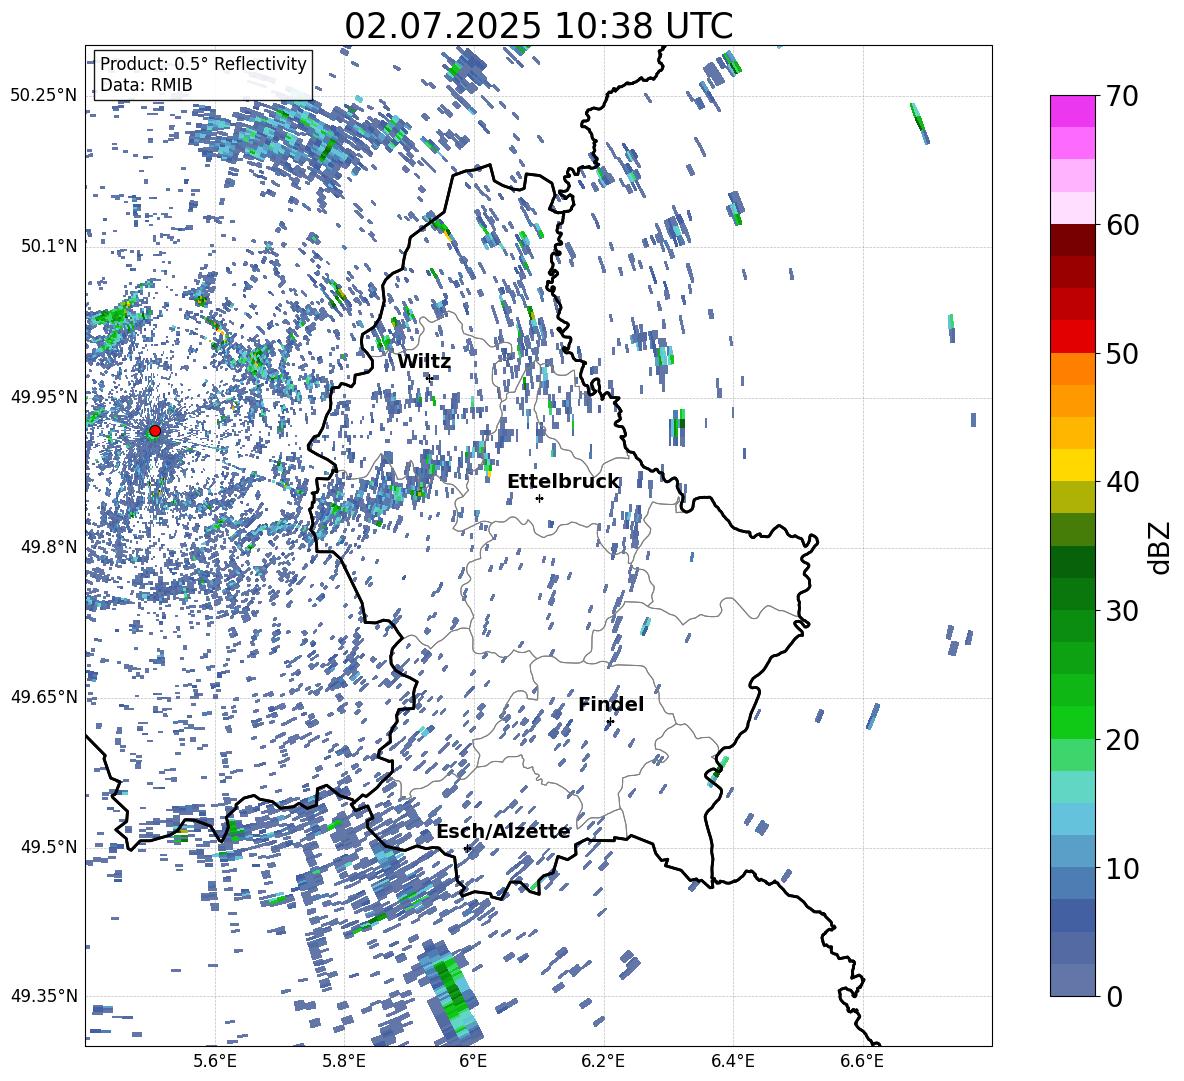
Task: Click the 5.8°E longitude label
Action: pos(345,1061)
